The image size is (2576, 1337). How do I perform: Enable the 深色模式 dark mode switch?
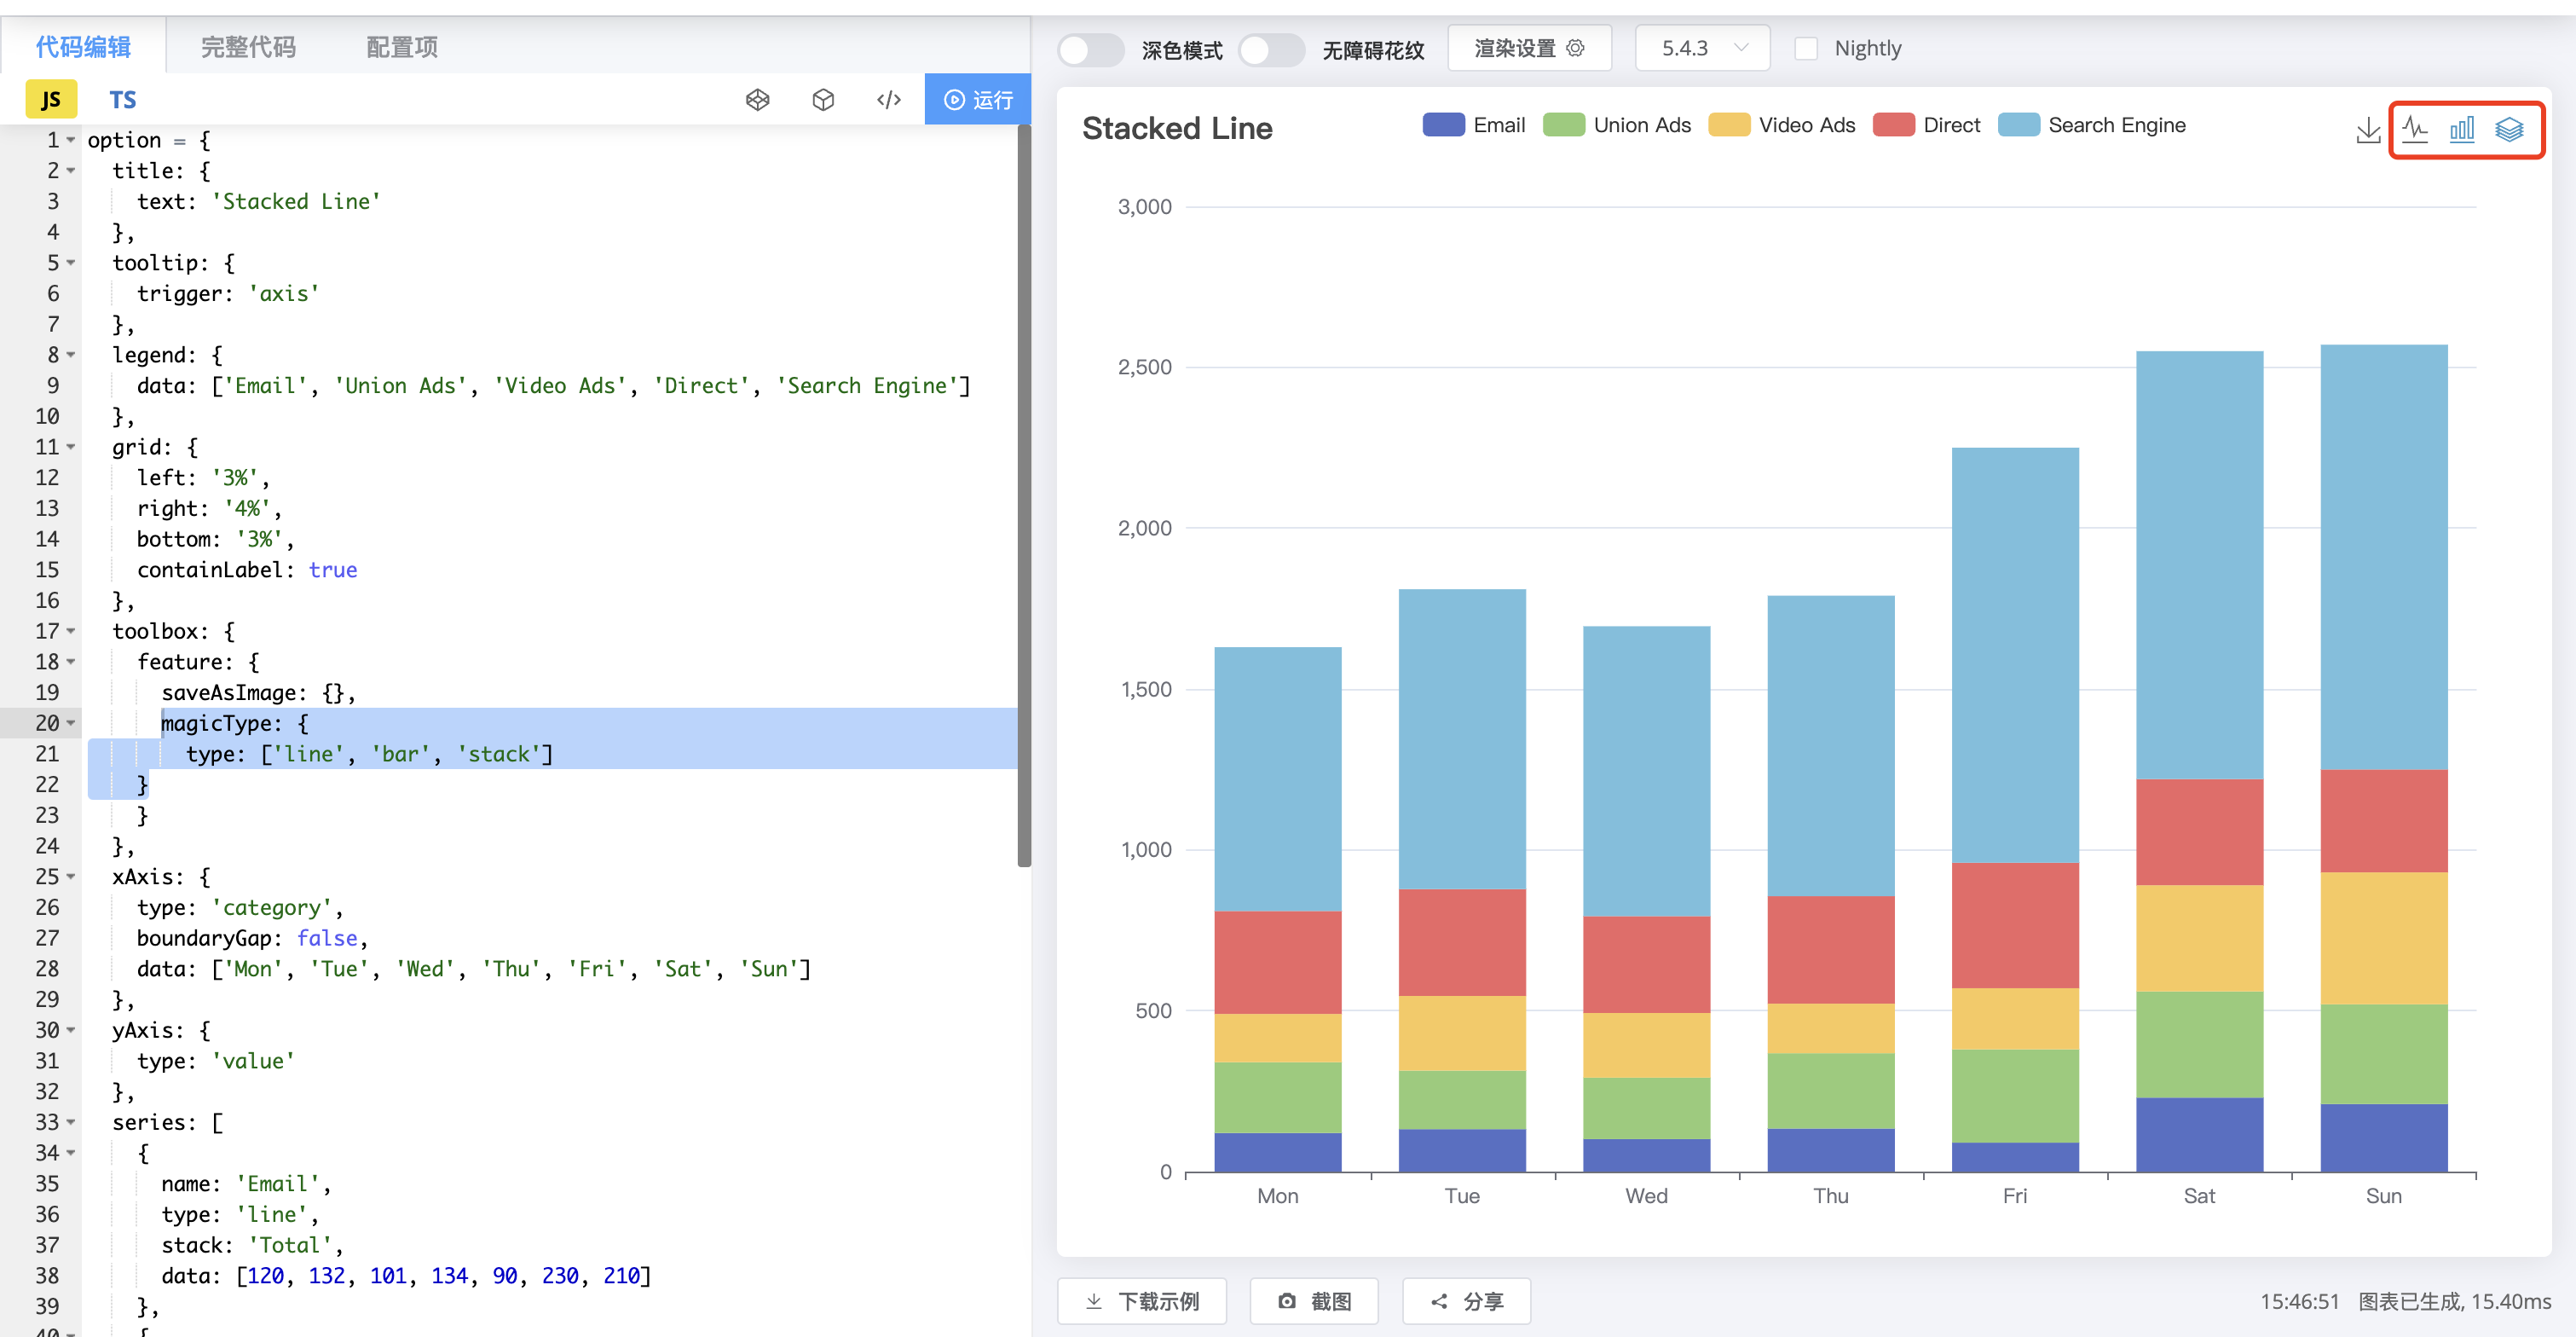click(1090, 49)
